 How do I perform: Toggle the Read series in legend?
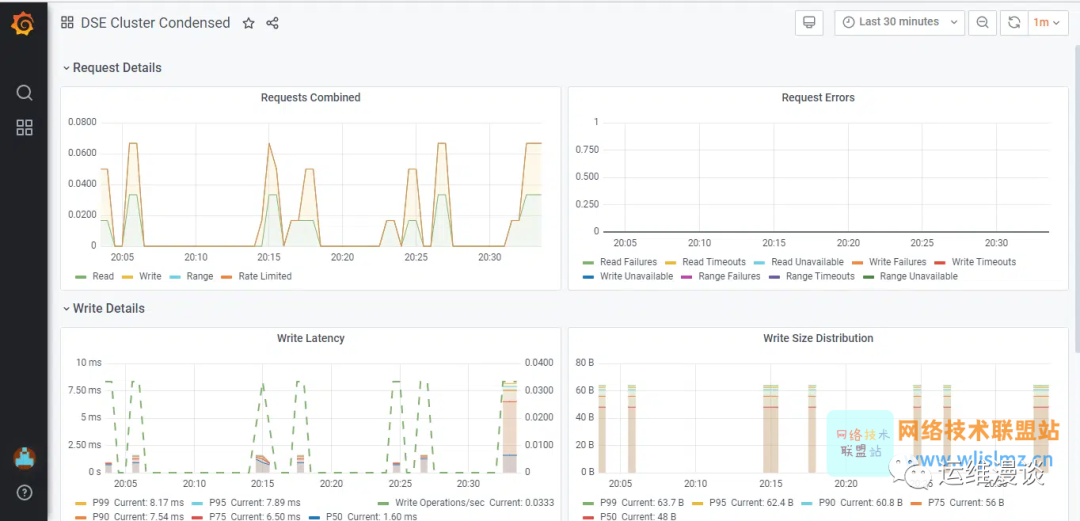(94, 276)
